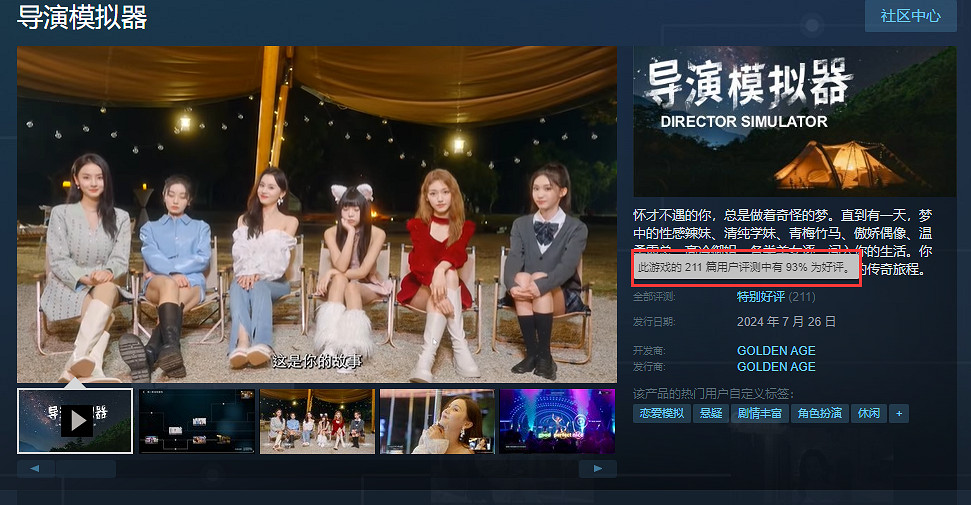Select the six girls group screenshot thumbnail
This screenshot has height=505, width=971.
coord(316,421)
